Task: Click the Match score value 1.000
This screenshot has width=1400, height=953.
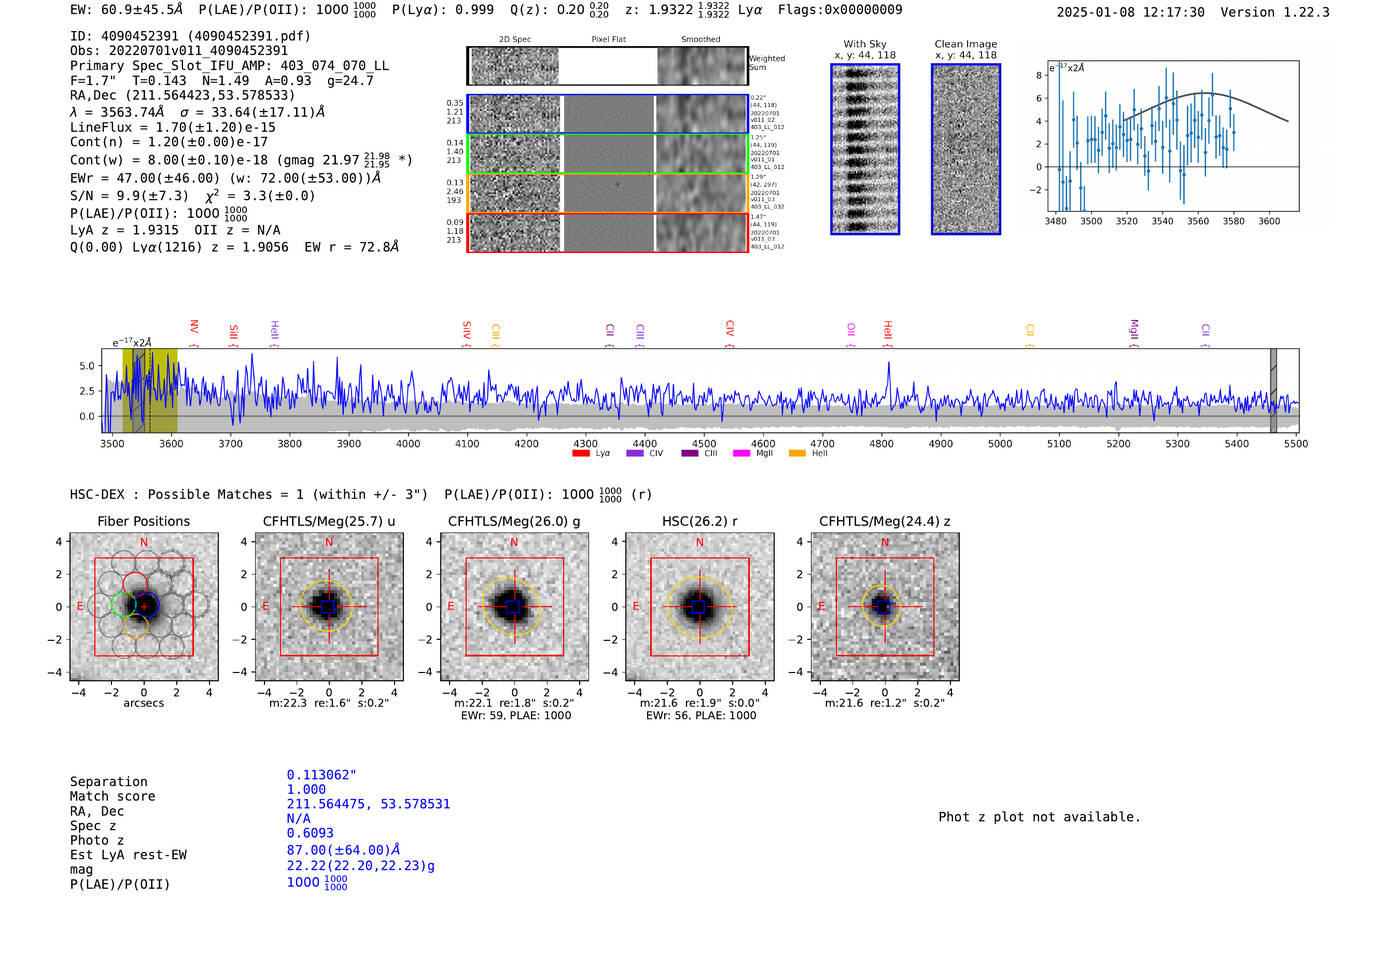Action: pyautogui.click(x=306, y=789)
